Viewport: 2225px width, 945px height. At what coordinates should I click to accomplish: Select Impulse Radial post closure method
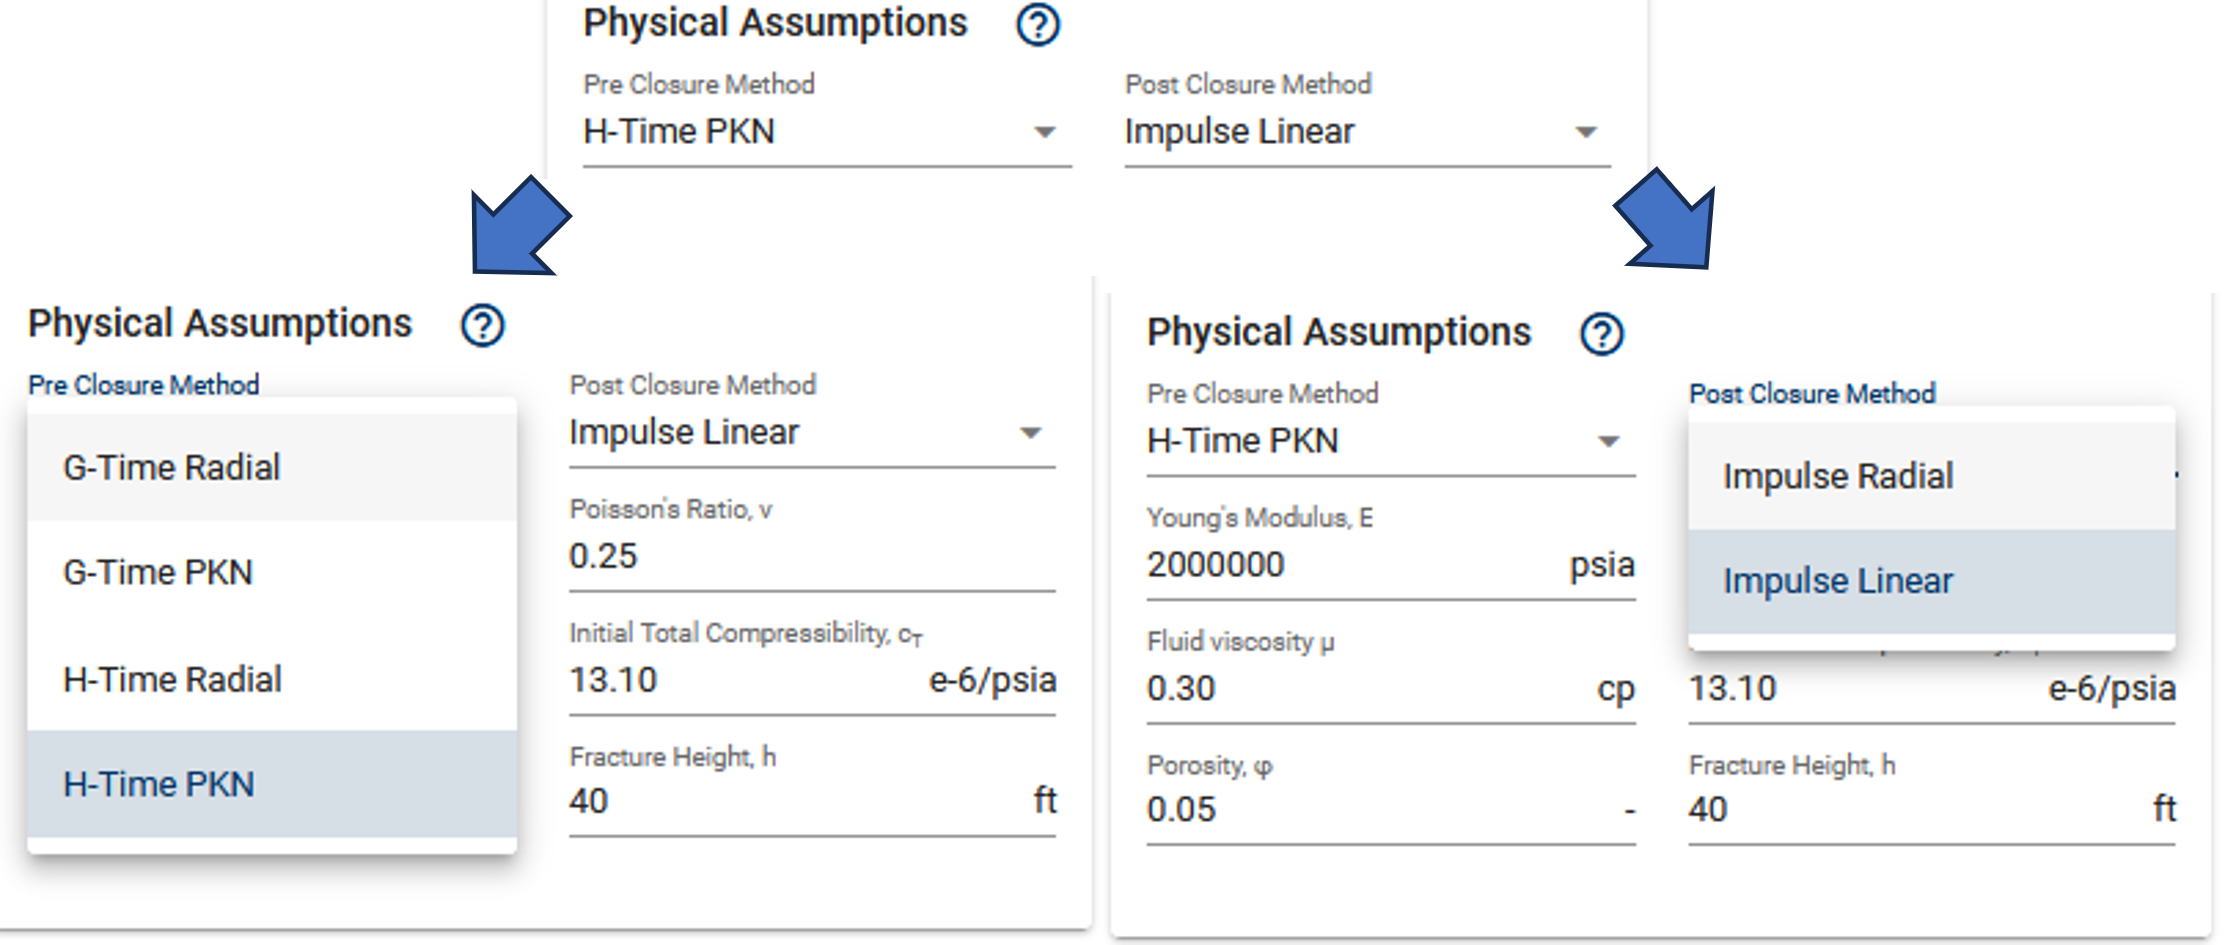(x=1931, y=476)
